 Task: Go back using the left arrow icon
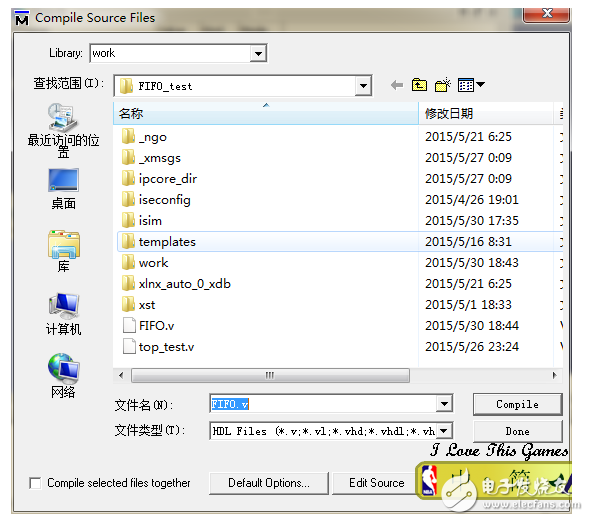pos(397,85)
